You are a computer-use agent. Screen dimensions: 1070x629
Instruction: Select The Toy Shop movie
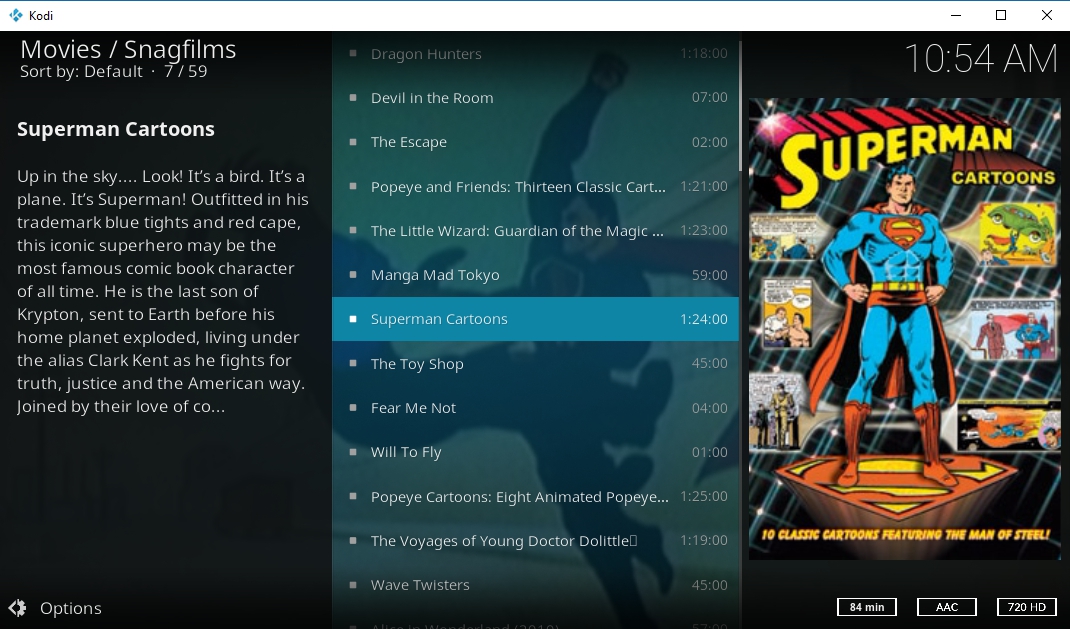535,364
